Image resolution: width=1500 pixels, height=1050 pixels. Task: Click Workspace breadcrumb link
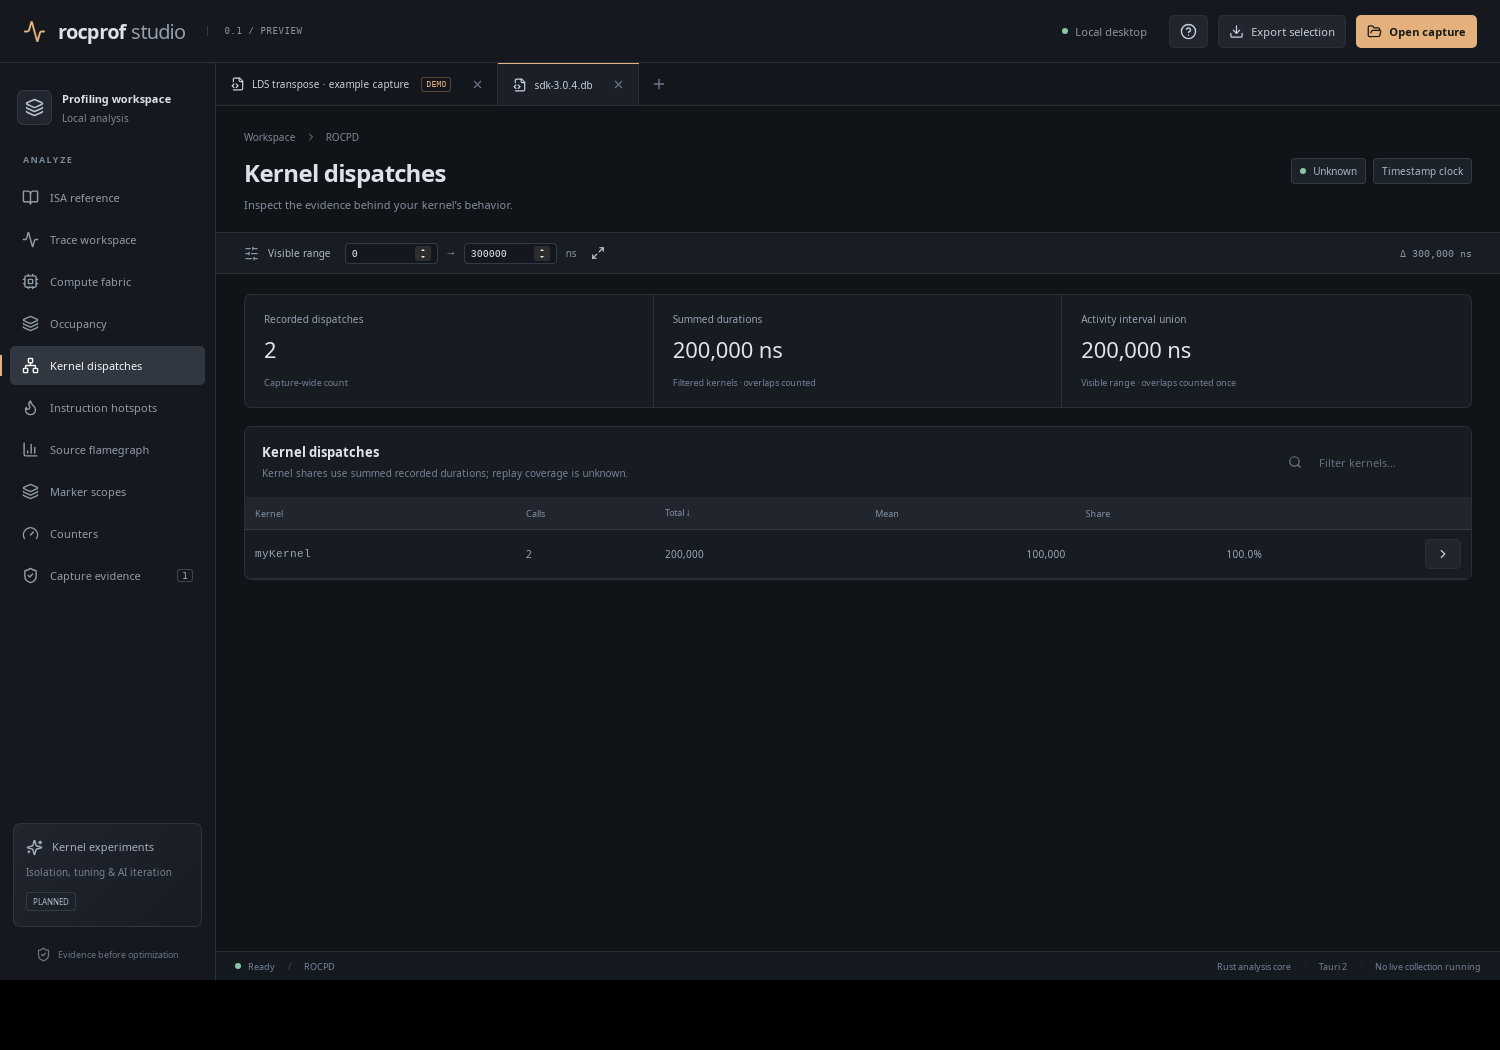[269, 137]
